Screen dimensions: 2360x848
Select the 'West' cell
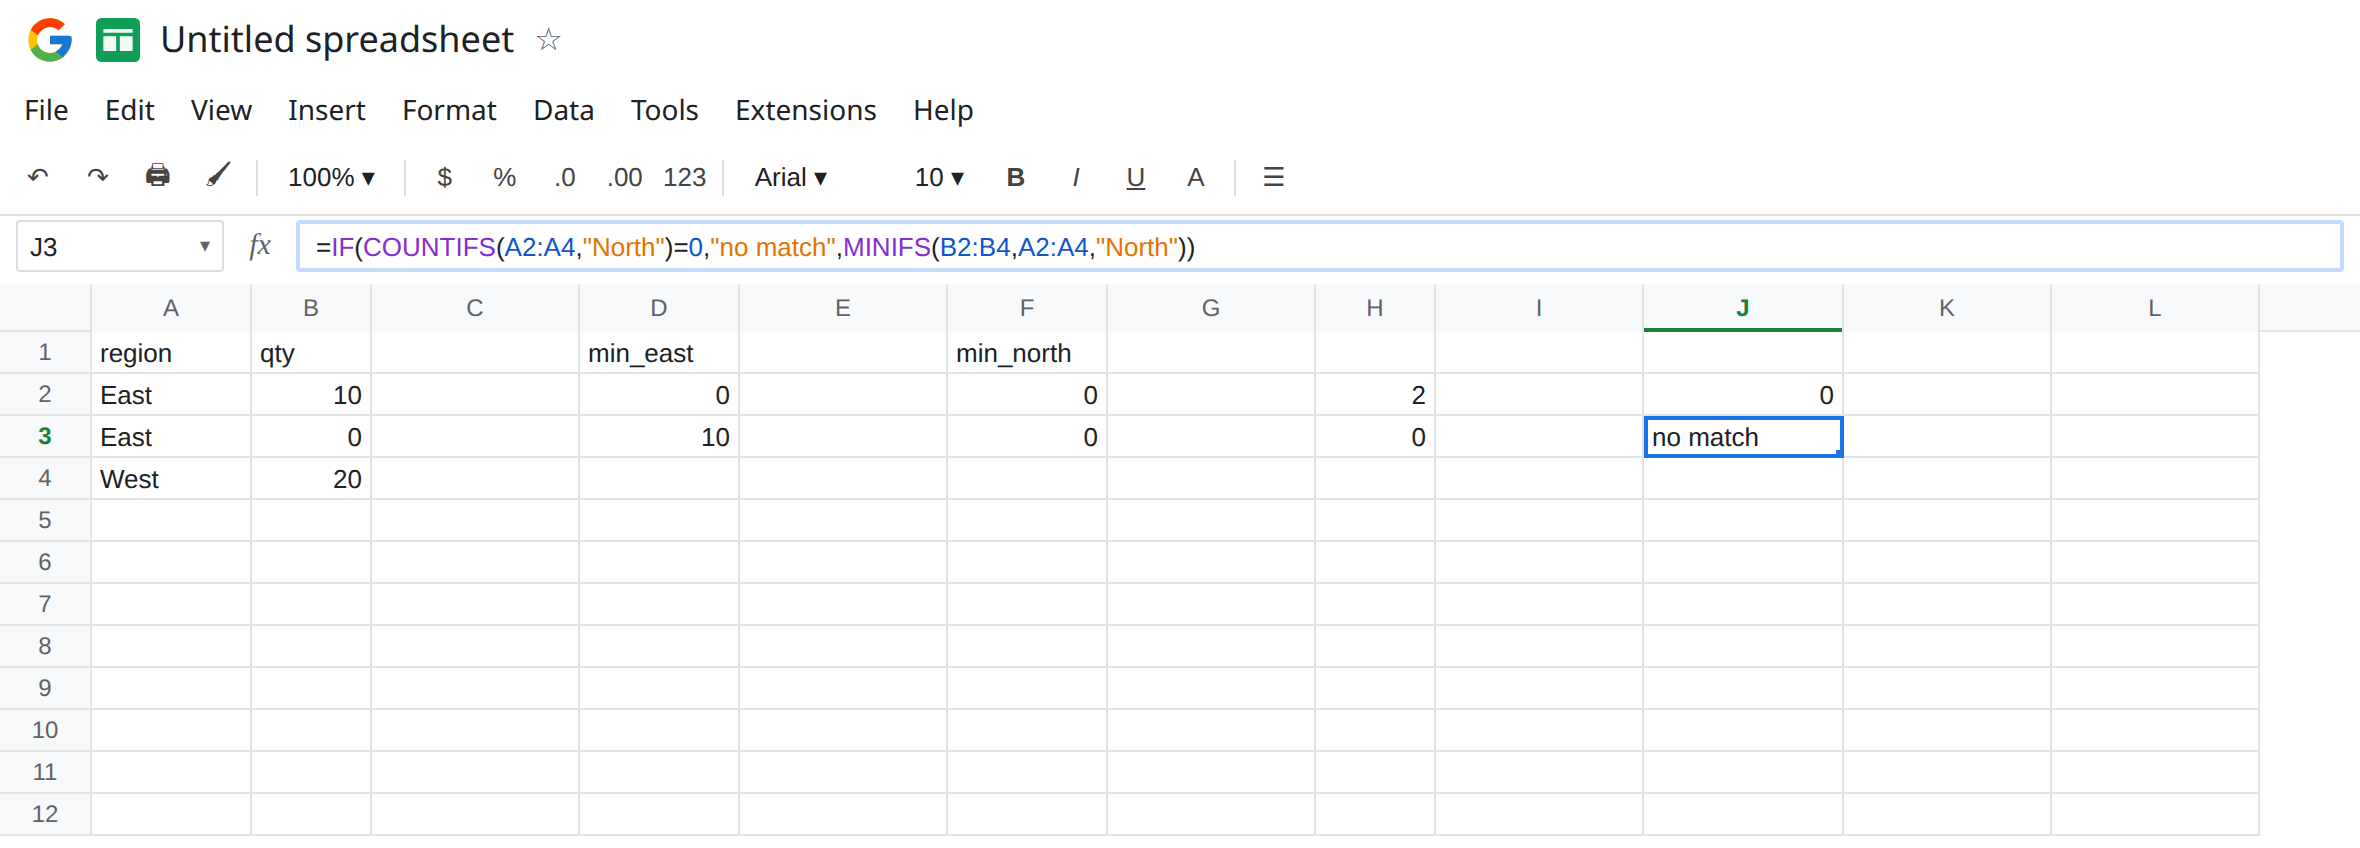tap(170, 479)
